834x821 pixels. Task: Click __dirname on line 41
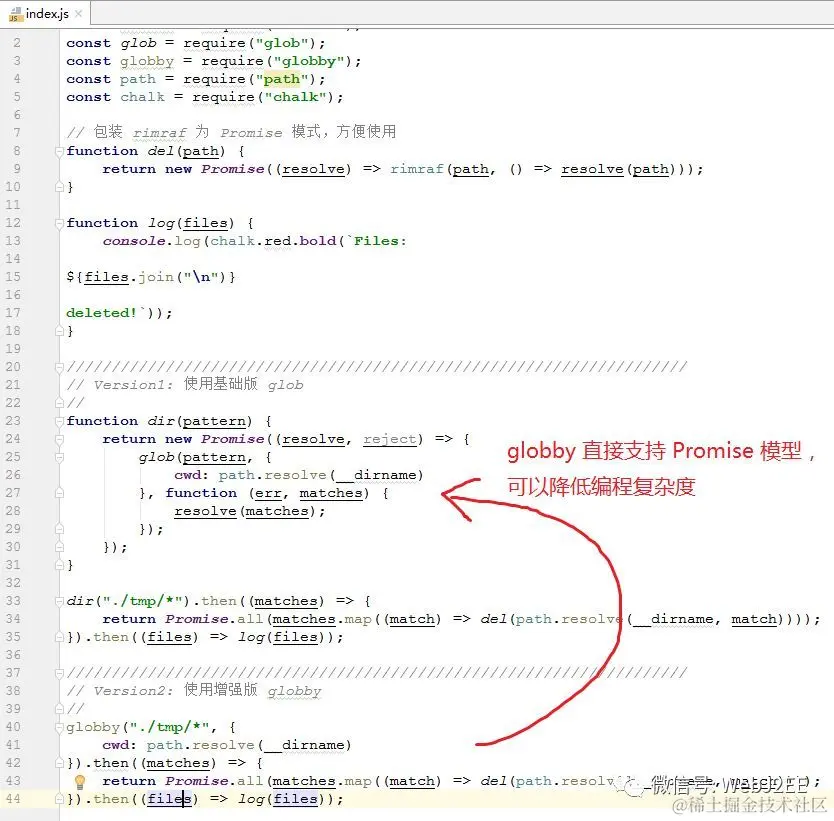[304, 745]
